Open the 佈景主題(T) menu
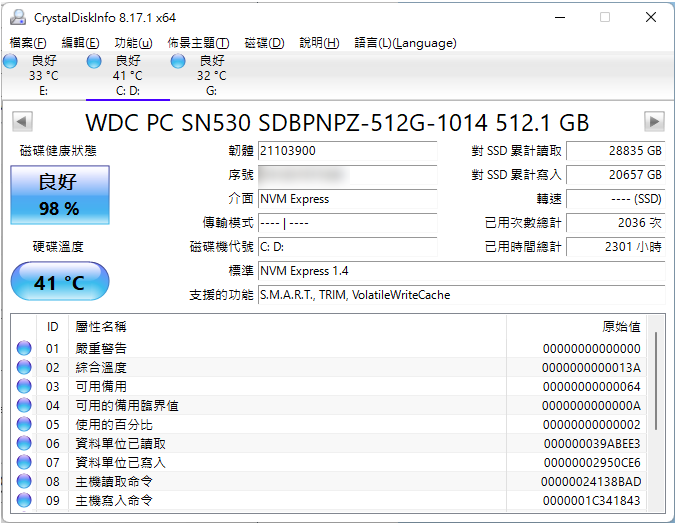This screenshot has width=676, height=525. point(198,43)
